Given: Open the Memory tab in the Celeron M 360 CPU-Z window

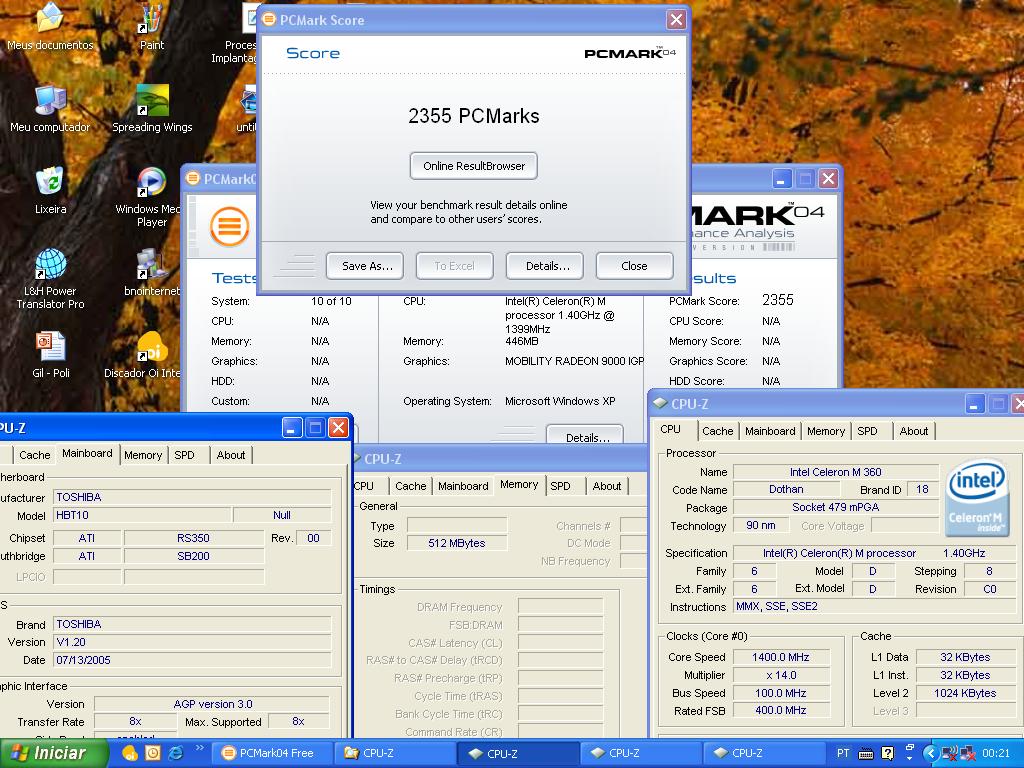Looking at the screenshot, I should pyautogui.click(x=825, y=431).
